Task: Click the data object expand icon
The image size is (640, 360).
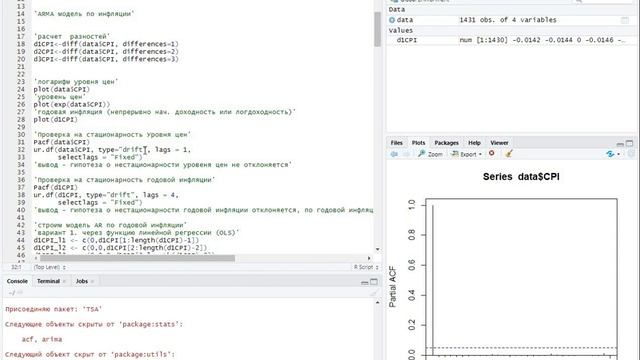Action: [392, 20]
